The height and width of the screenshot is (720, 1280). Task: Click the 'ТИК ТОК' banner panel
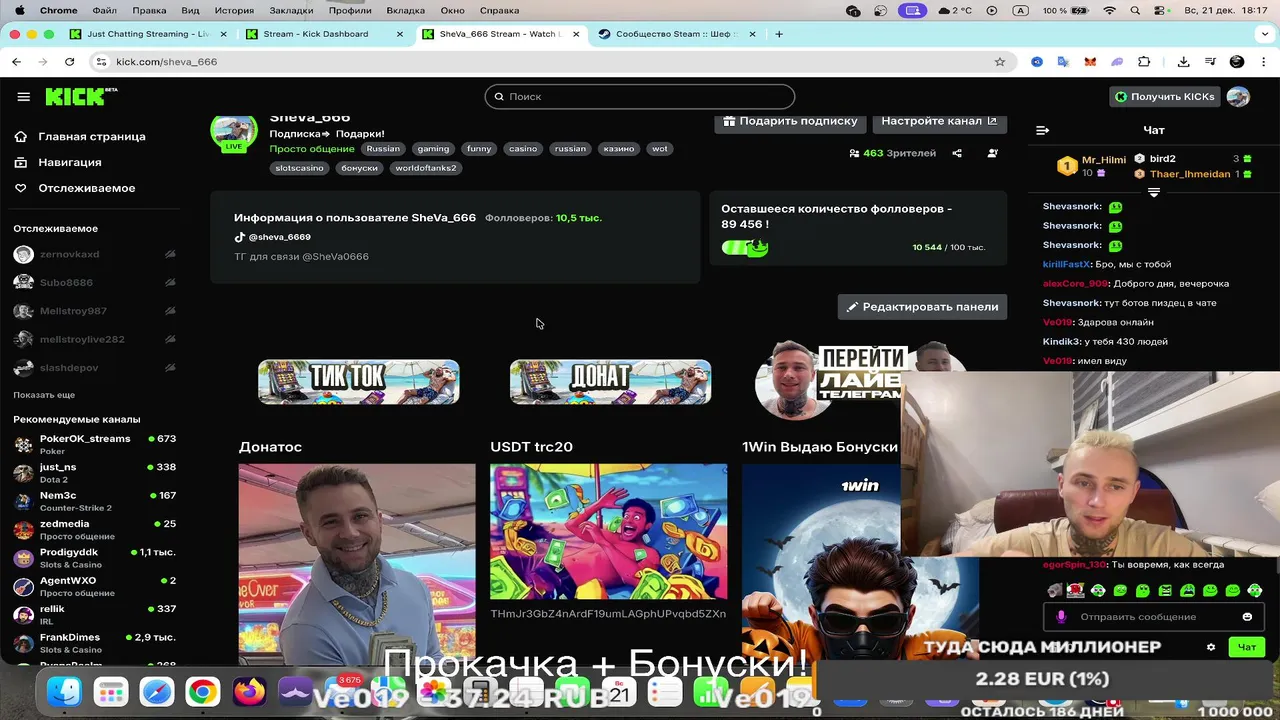(359, 382)
